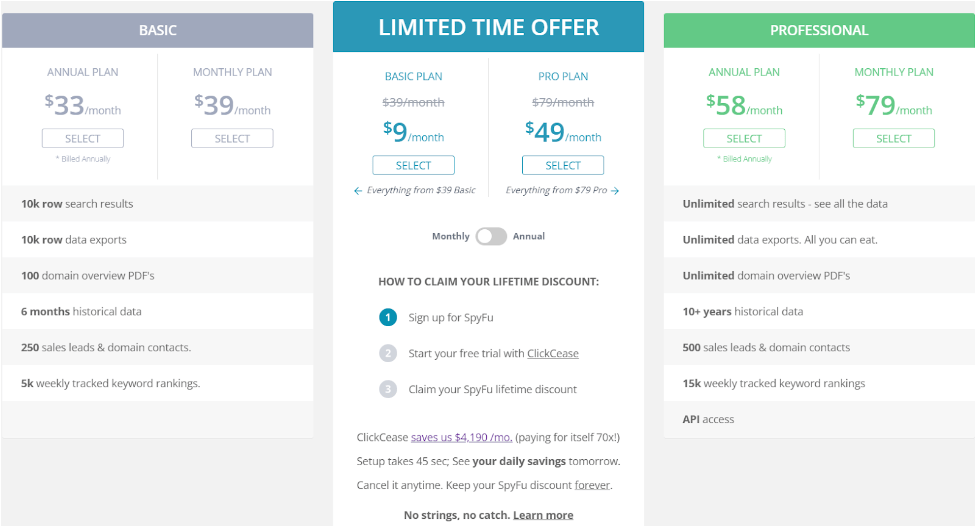975x530 pixels.
Task: Click the LIMITED TIME OFFER header banner
Action: 488,27
